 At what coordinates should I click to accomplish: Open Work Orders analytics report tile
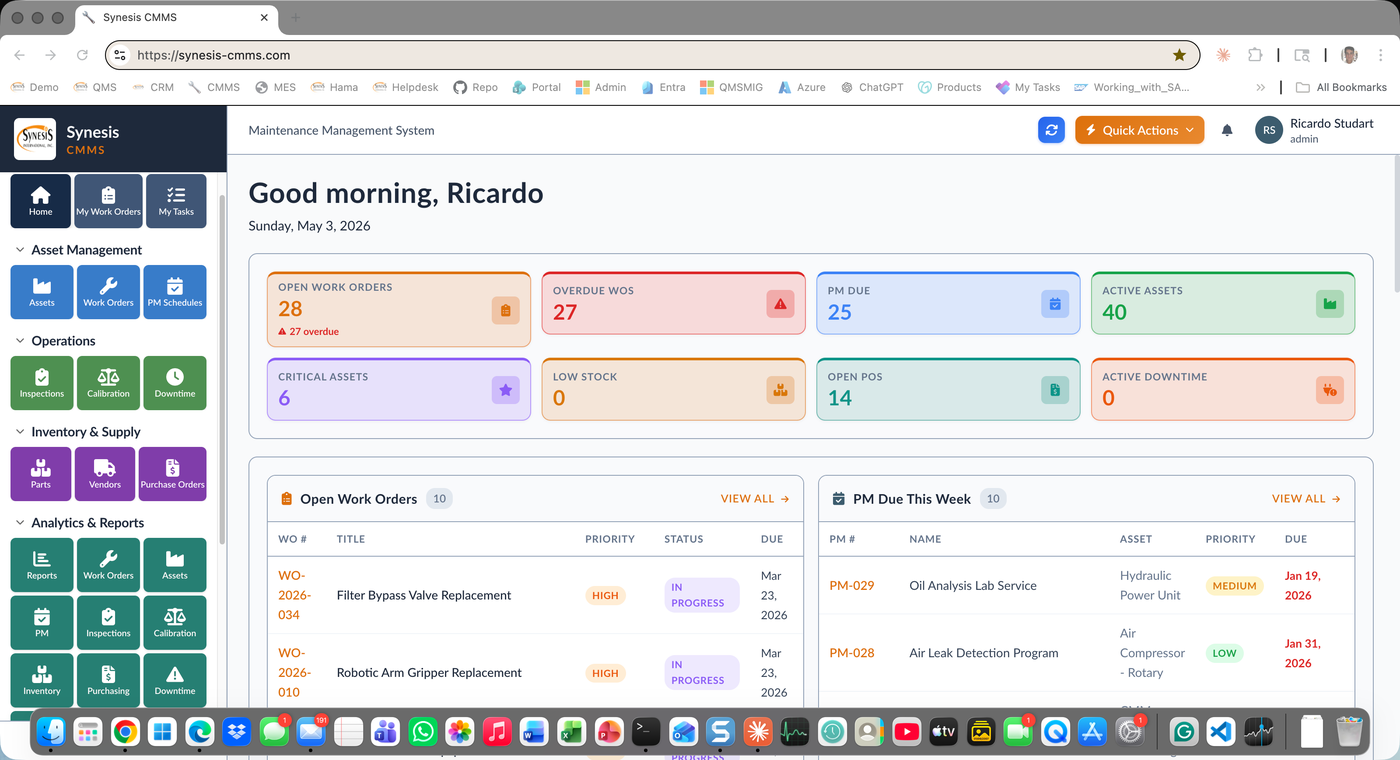108,565
